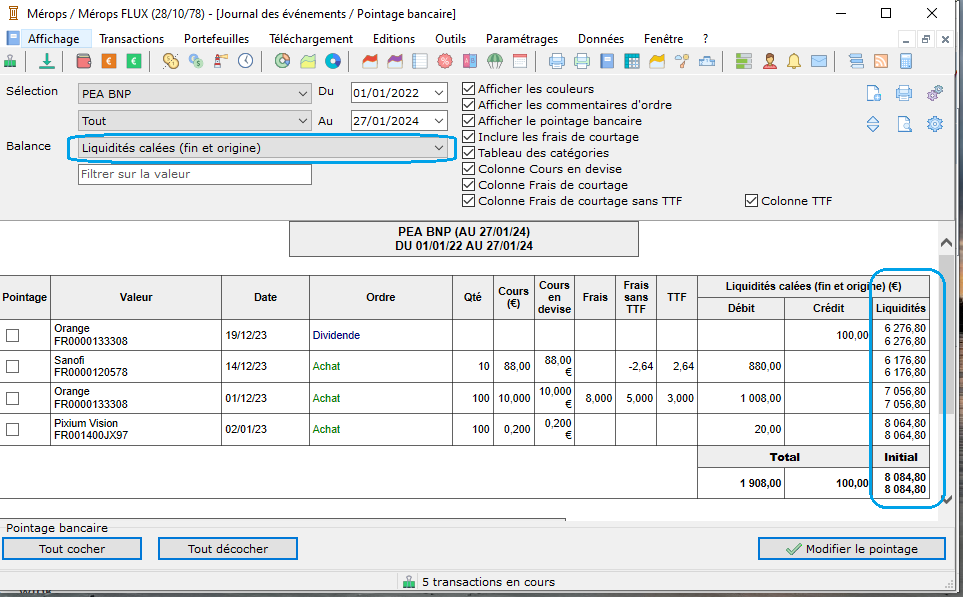Click the clock toolbar icon

[x=246, y=61]
